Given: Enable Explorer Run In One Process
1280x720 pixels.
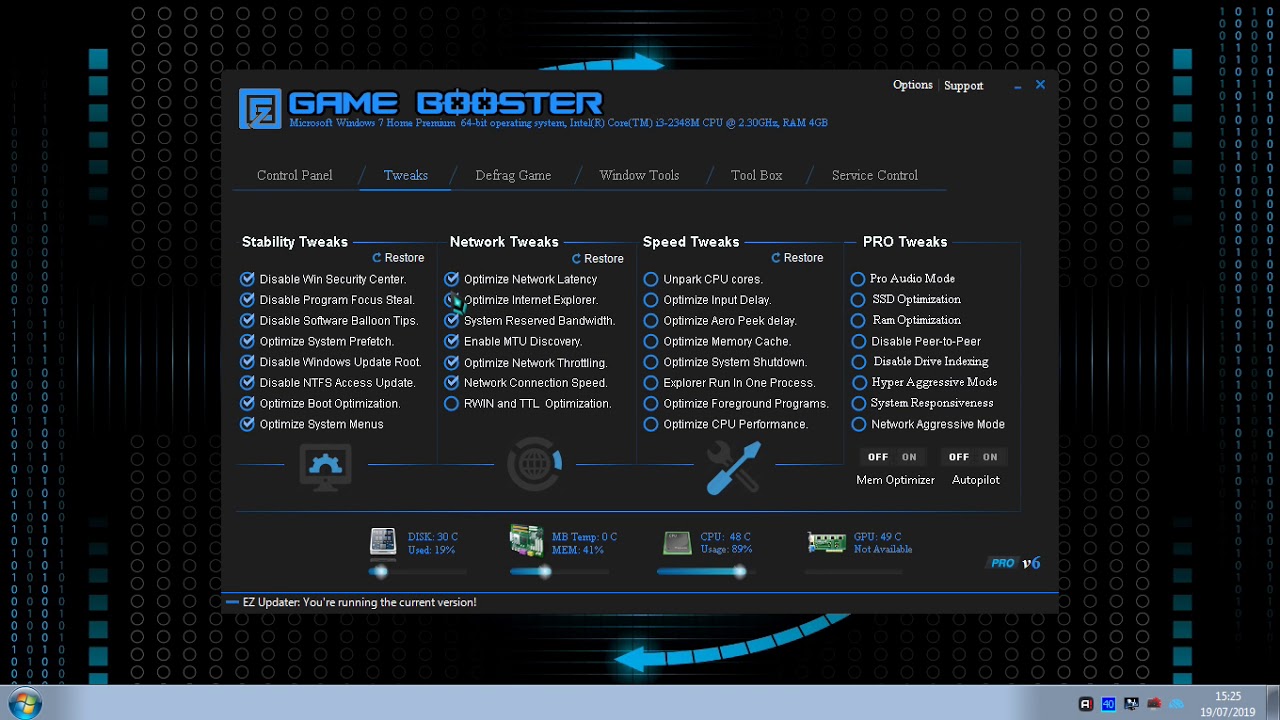Looking at the screenshot, I should (x=651, y=383).
